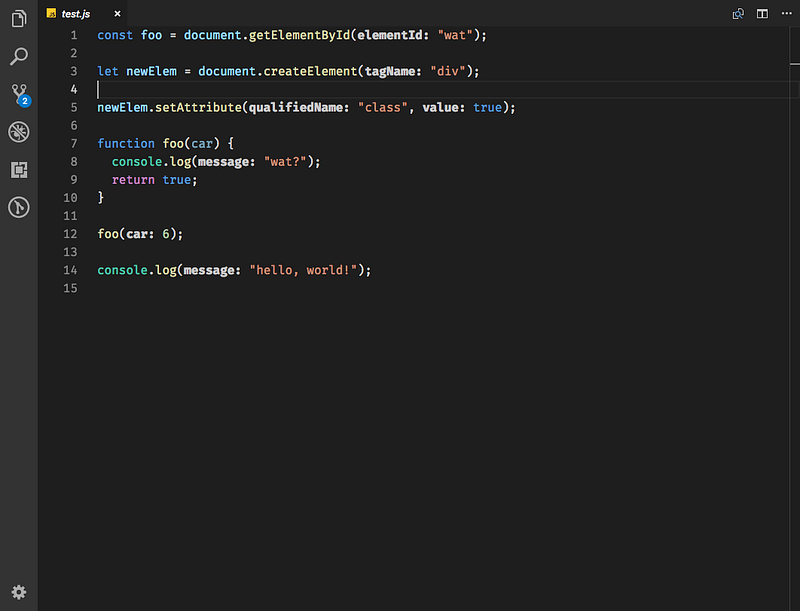The width and height of the screenshot is (800, 611).
Task: Open the Search panel in sidebar
Action: coord(19,57)
